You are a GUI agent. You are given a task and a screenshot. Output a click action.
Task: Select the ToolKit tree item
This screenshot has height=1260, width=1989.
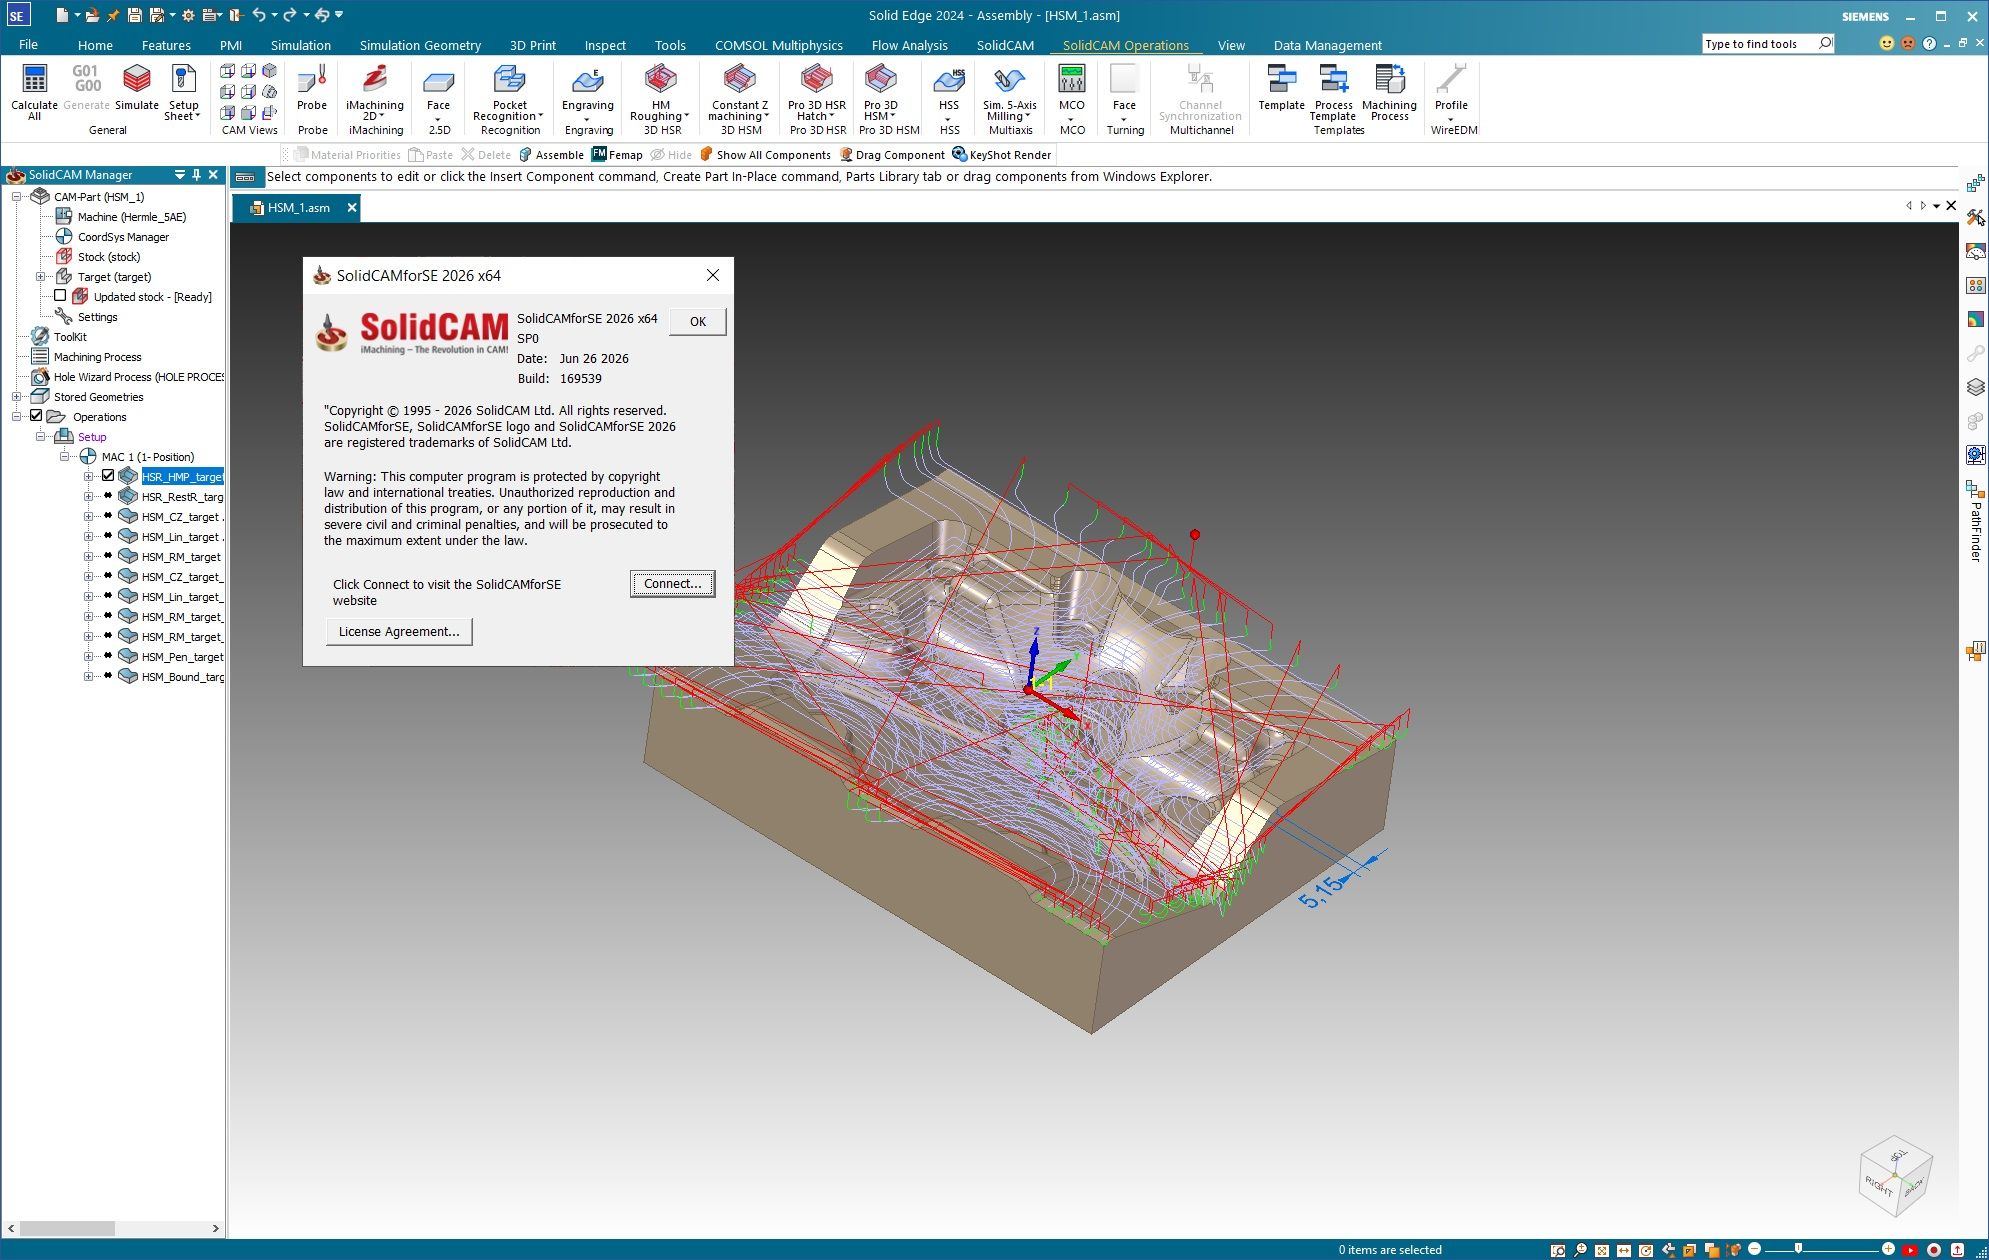tap(70, 337)
